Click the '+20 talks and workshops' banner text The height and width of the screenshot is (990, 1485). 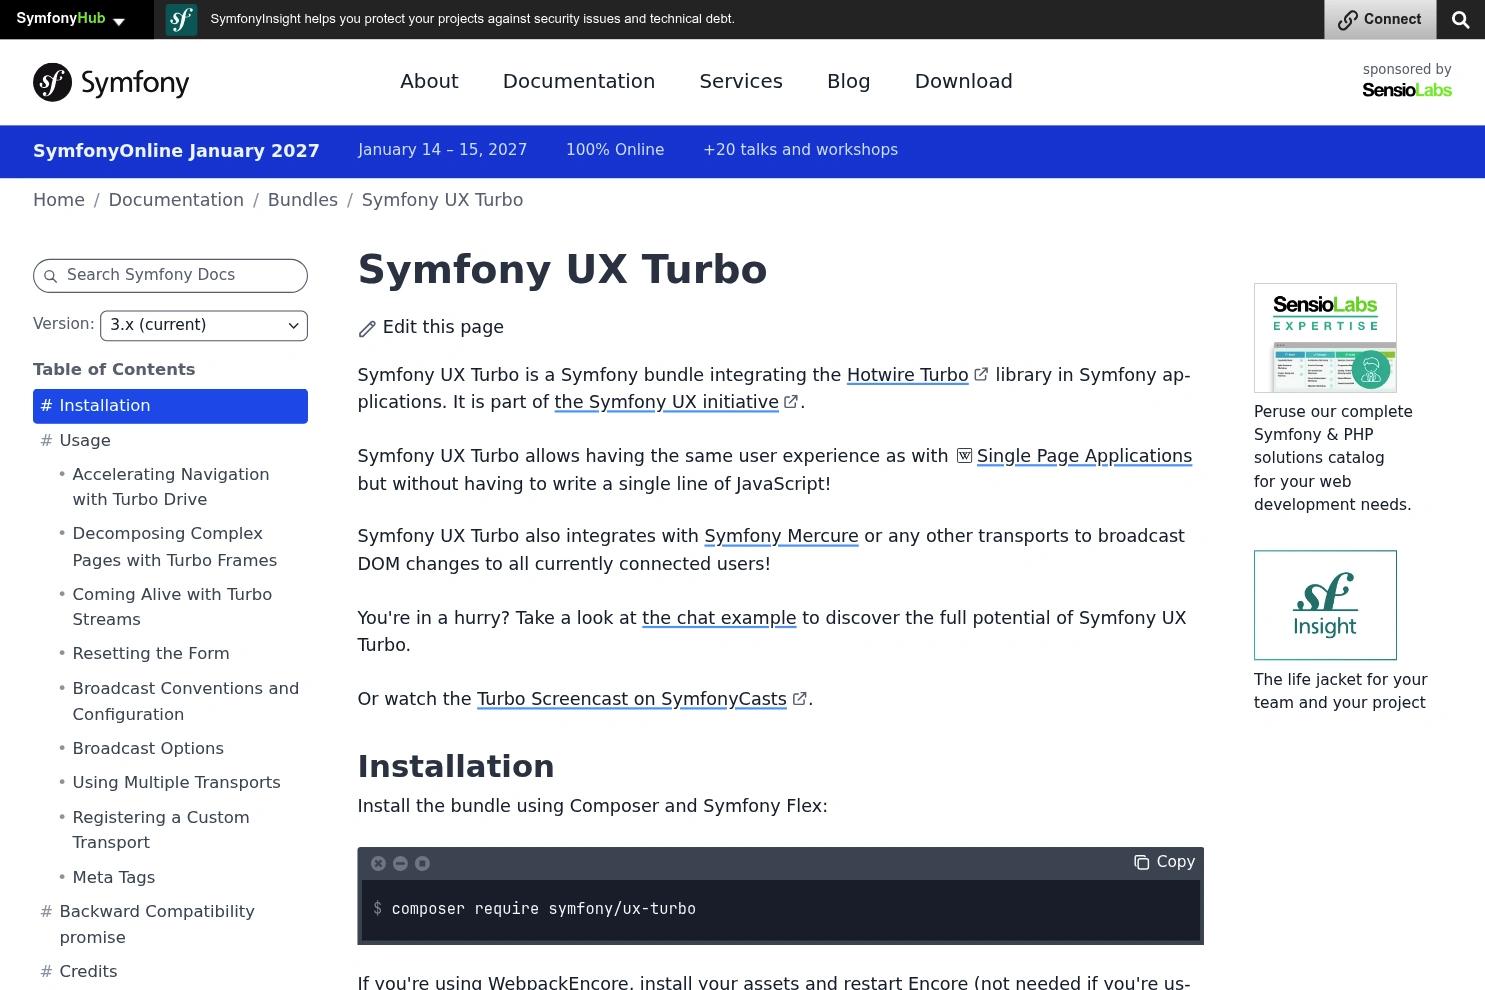tap(800, 150)
